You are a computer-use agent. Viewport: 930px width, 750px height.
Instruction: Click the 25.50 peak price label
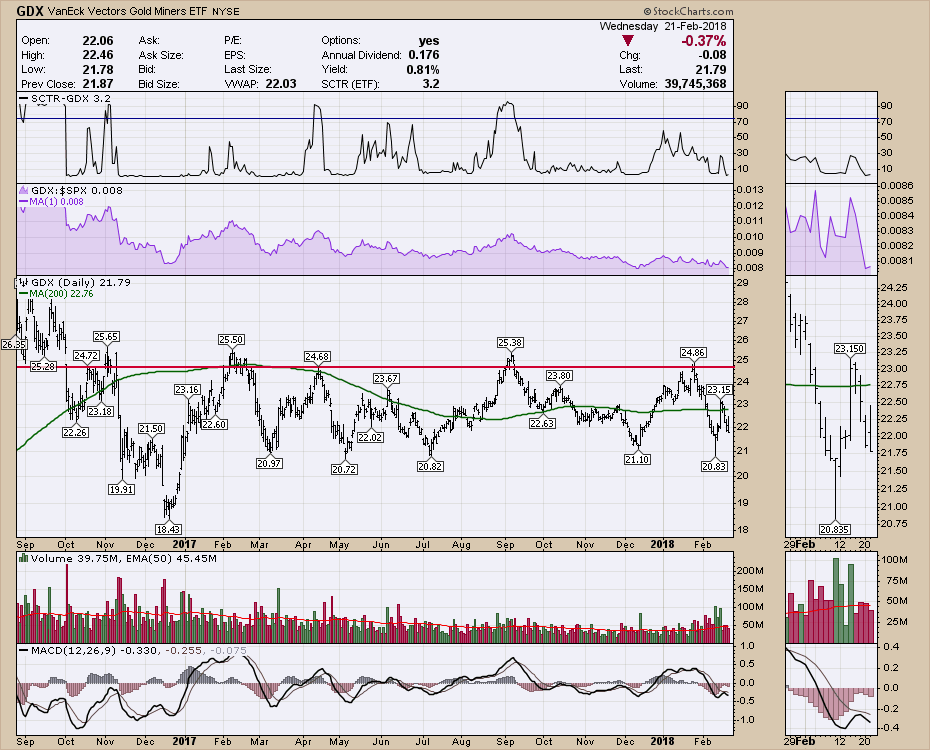point(231,340)
